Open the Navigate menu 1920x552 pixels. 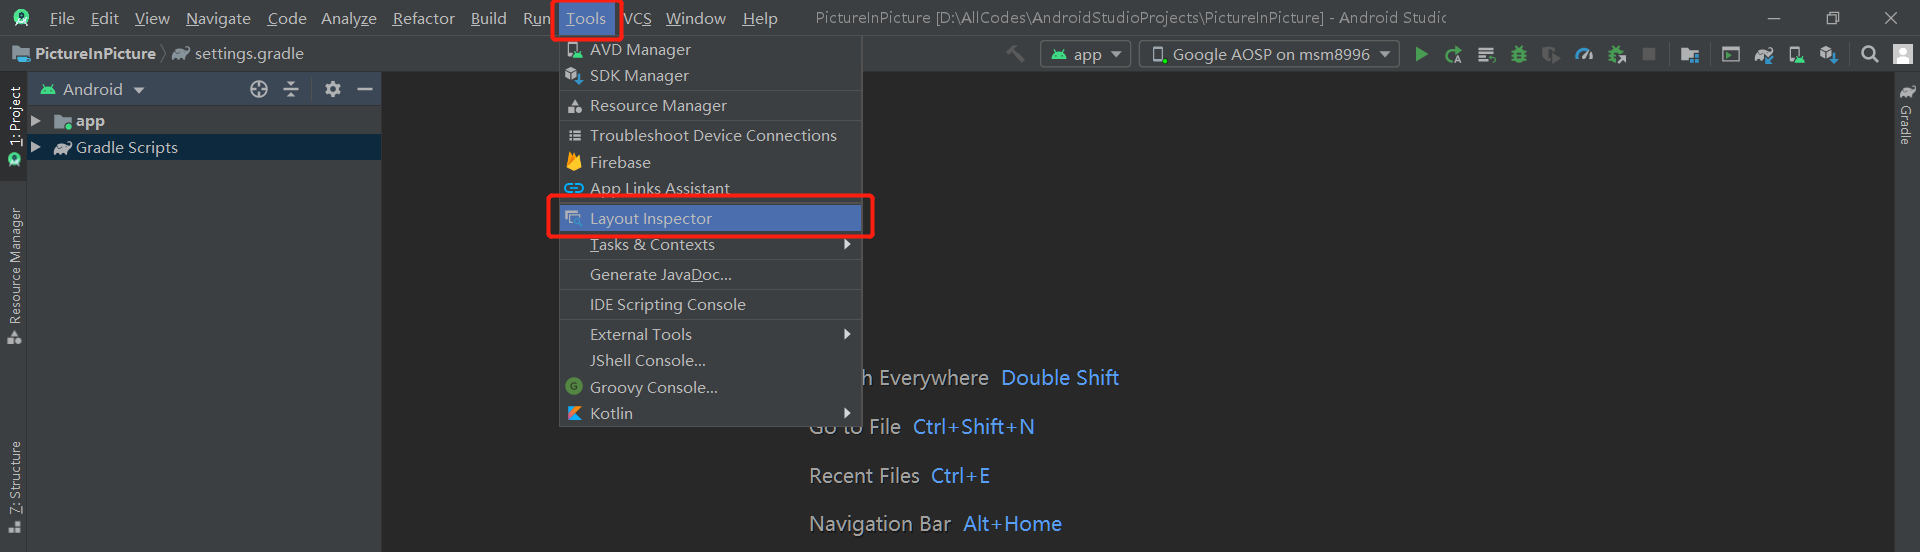218,18
